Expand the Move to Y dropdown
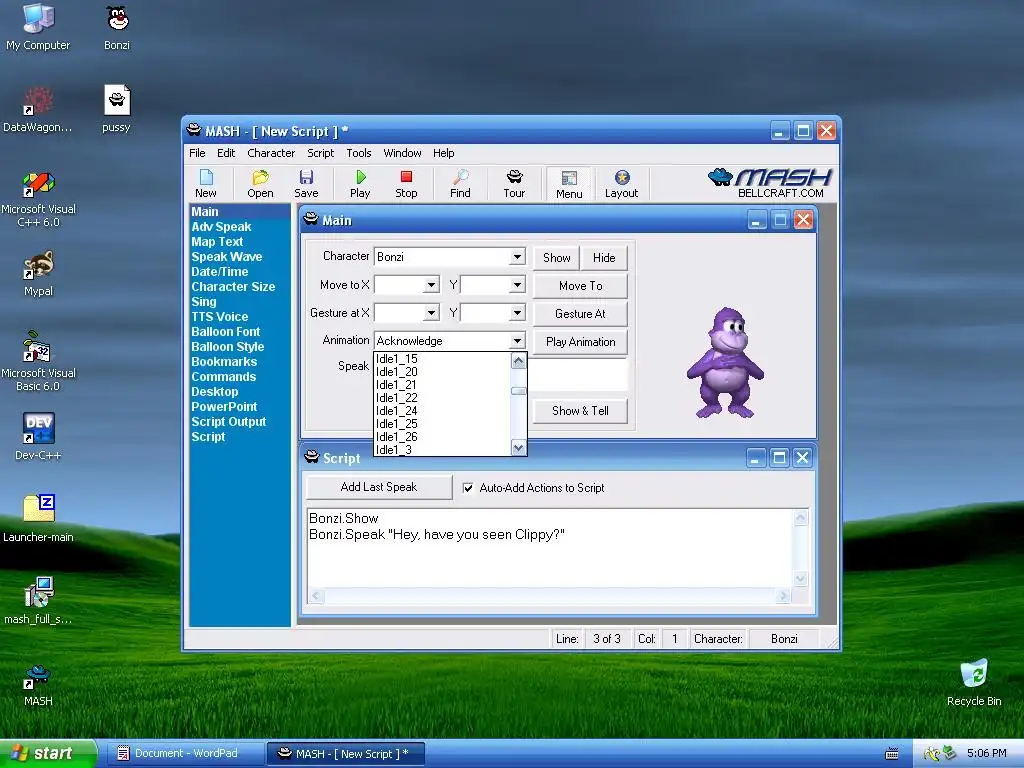Image resolution: width=1024 pixels, height=768 pixels. click(x=517, y=285)
